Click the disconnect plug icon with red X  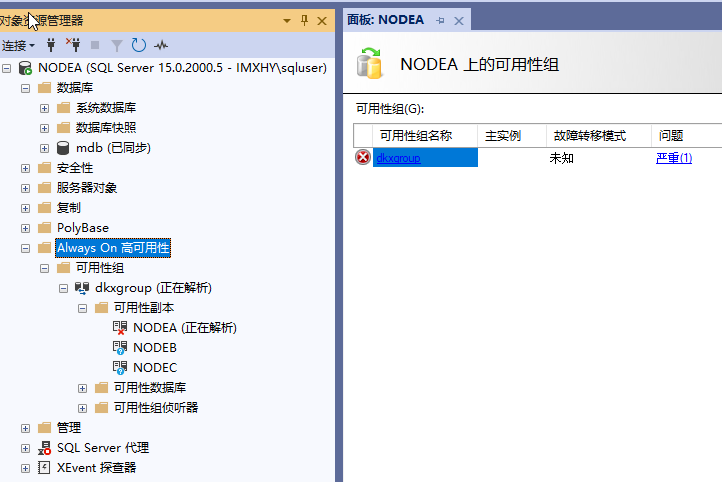tap(73, 45)
